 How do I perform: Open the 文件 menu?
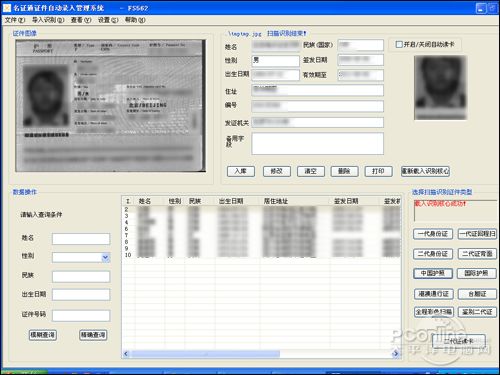coord(15,20)
